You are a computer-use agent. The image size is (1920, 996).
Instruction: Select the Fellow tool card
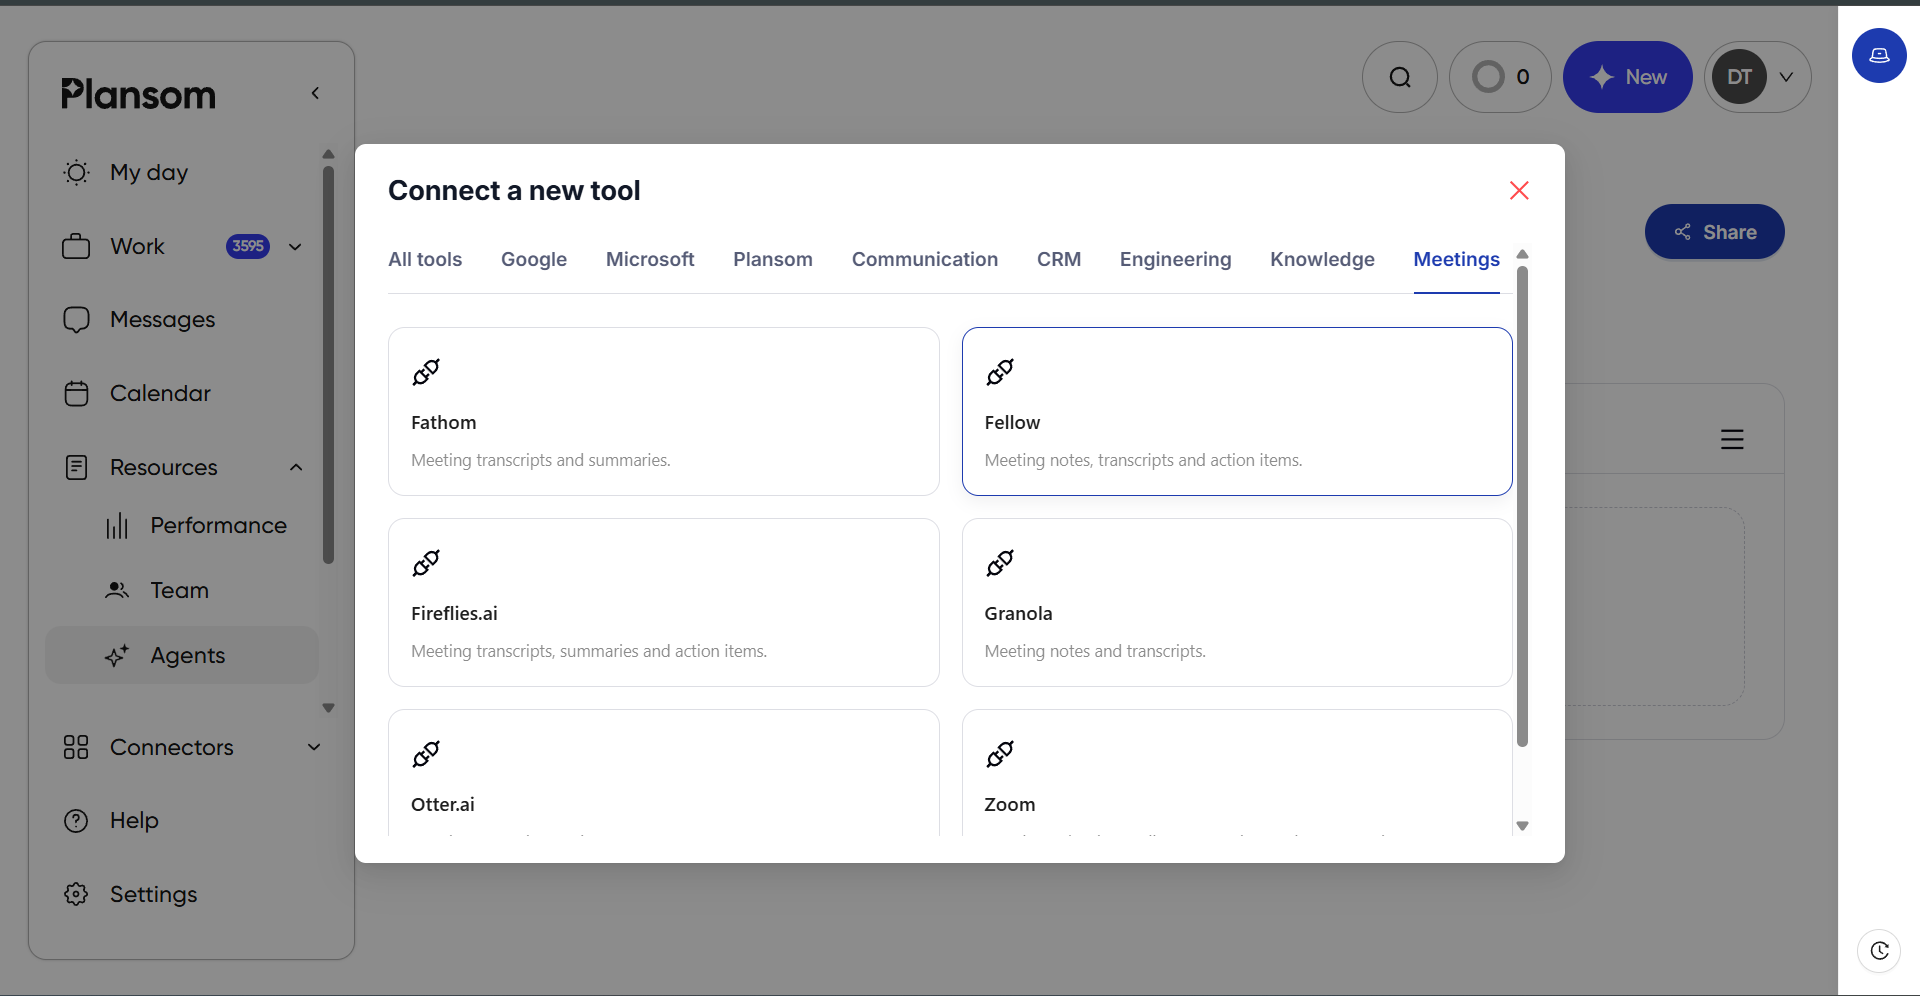(1237, 411)
